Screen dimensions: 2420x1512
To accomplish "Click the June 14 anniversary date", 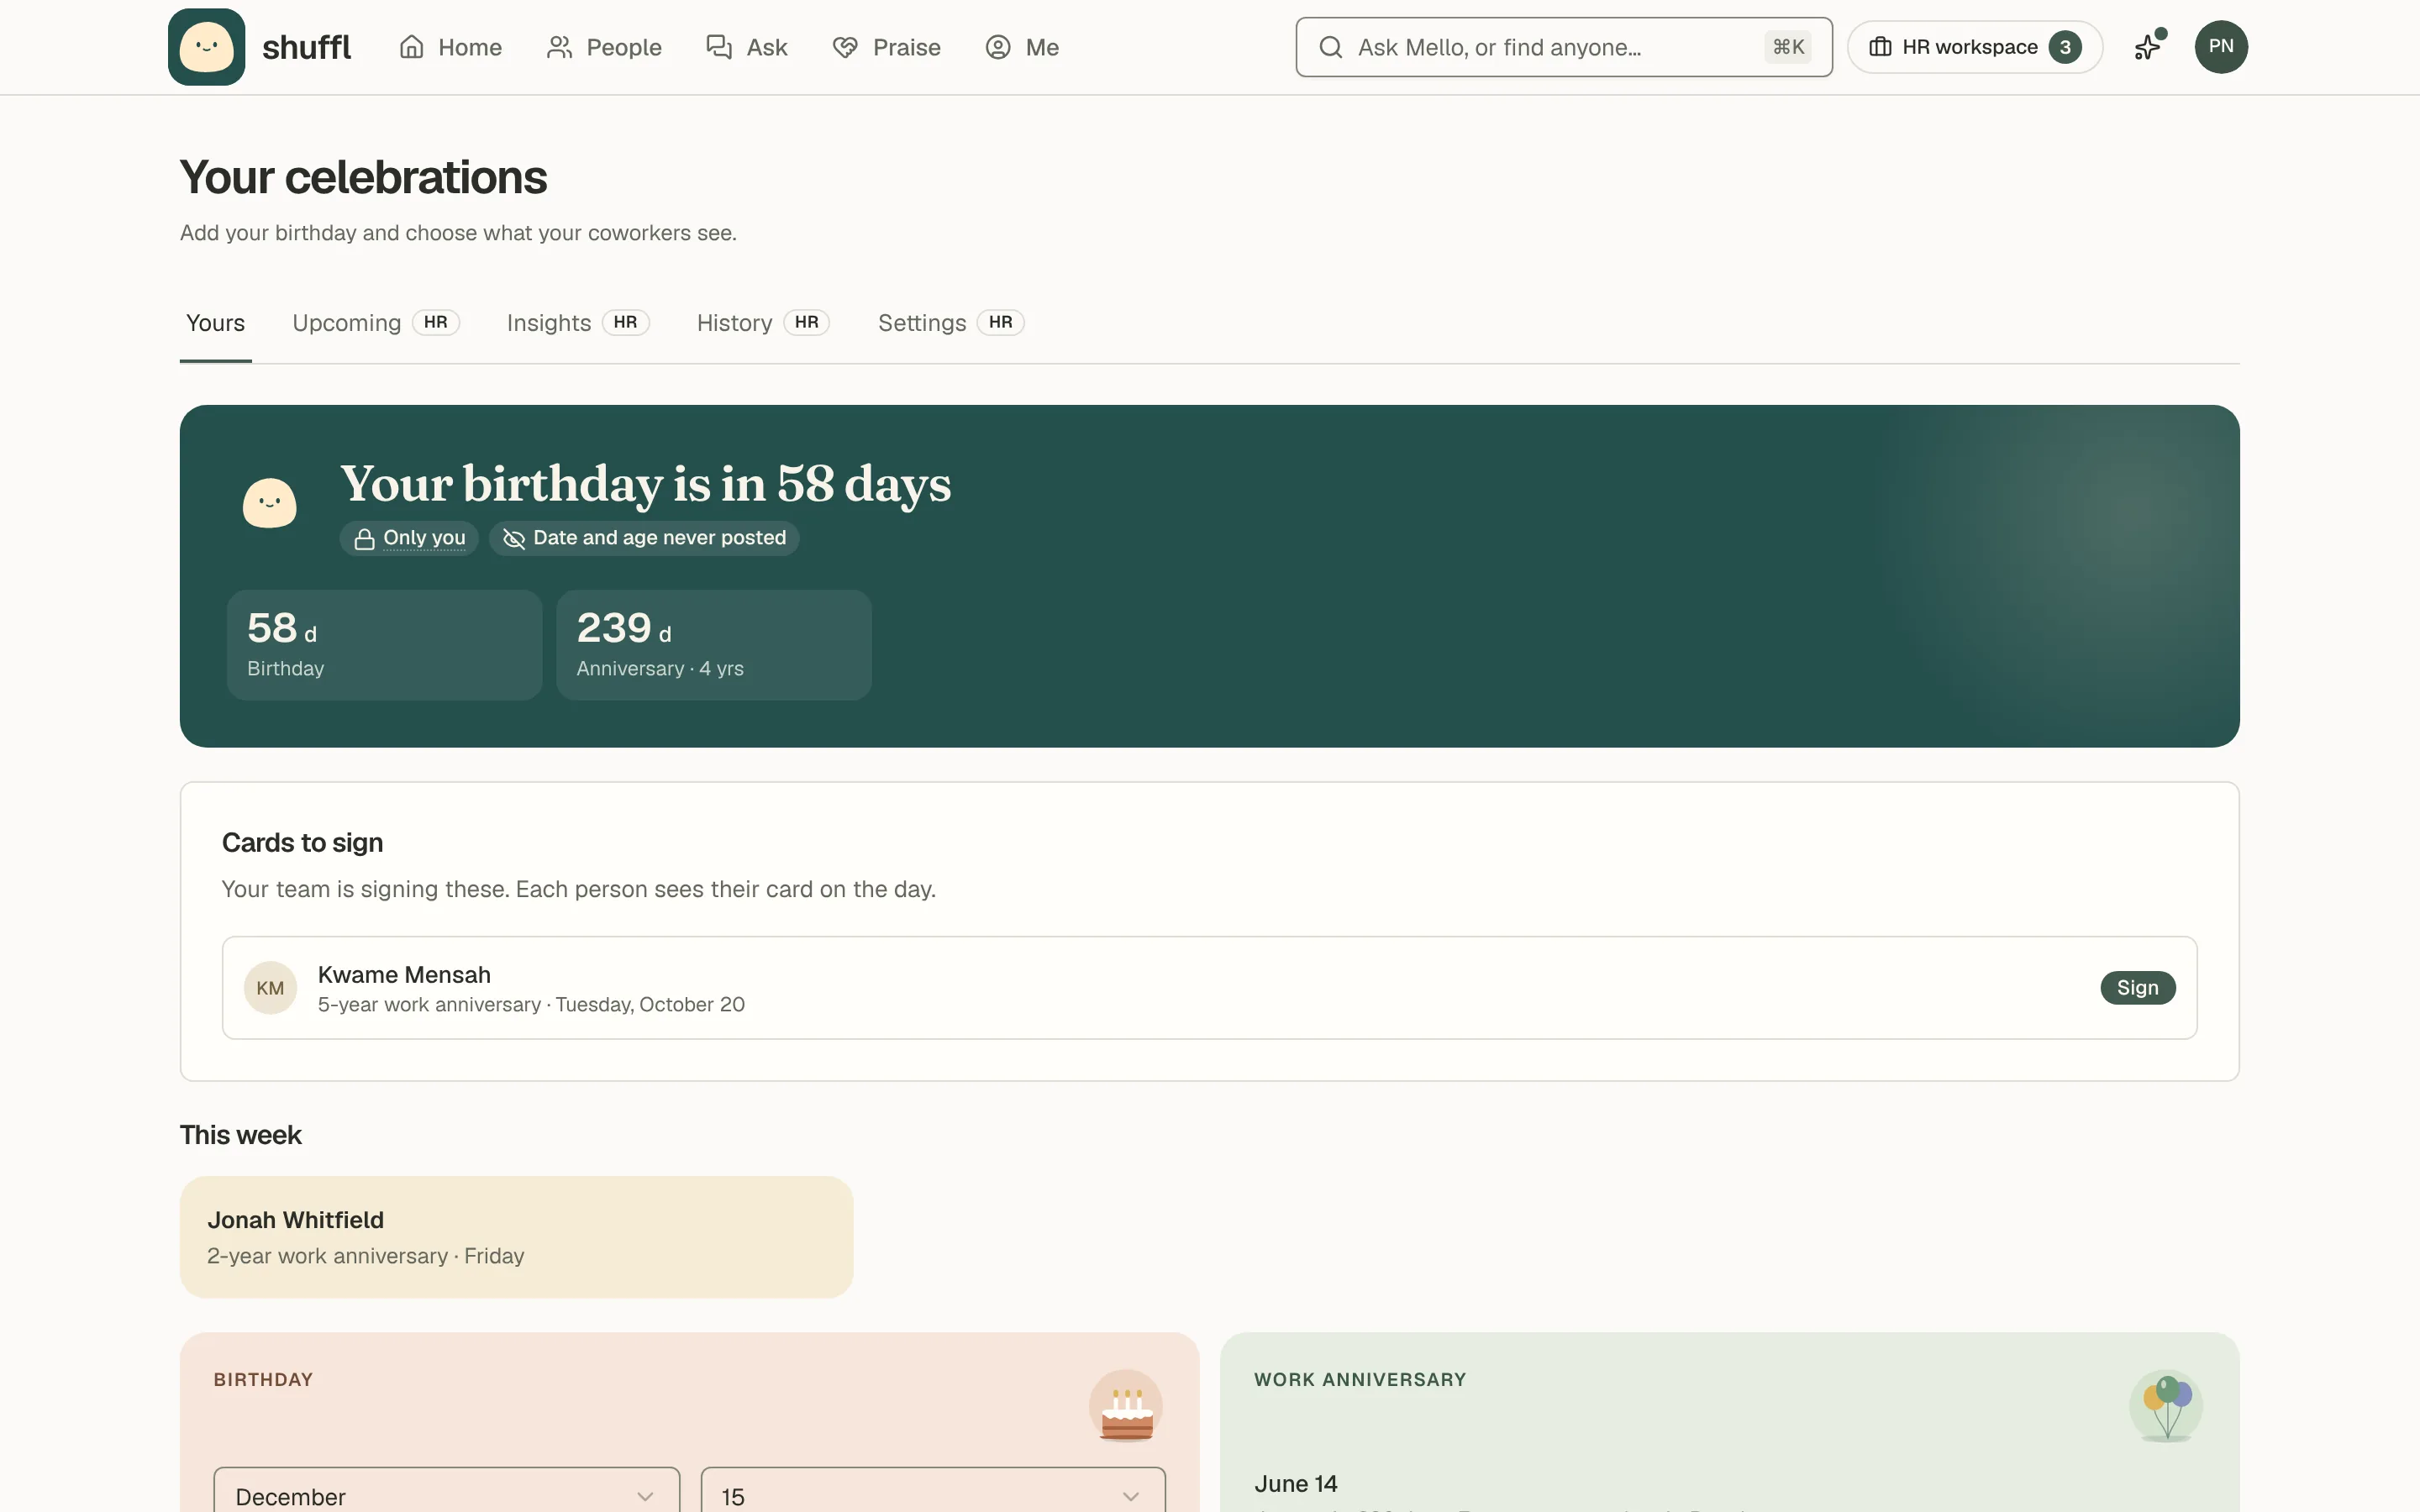I will [x=1296, y=1484].
